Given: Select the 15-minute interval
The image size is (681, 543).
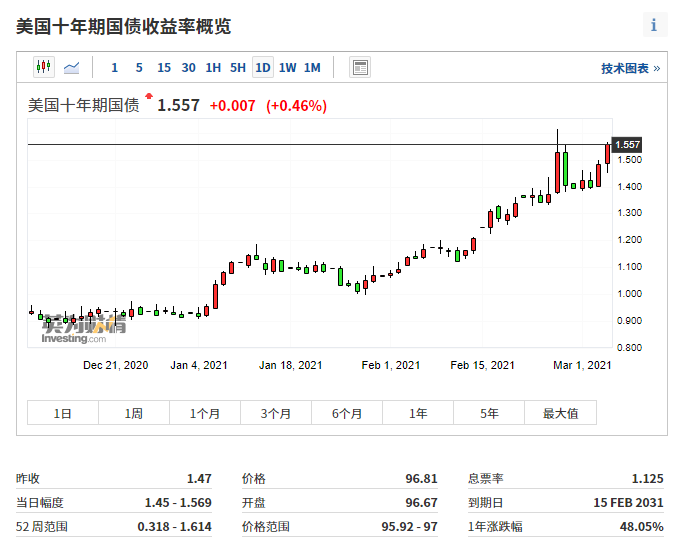Looking at the screenshot, I should coord(164,68).
